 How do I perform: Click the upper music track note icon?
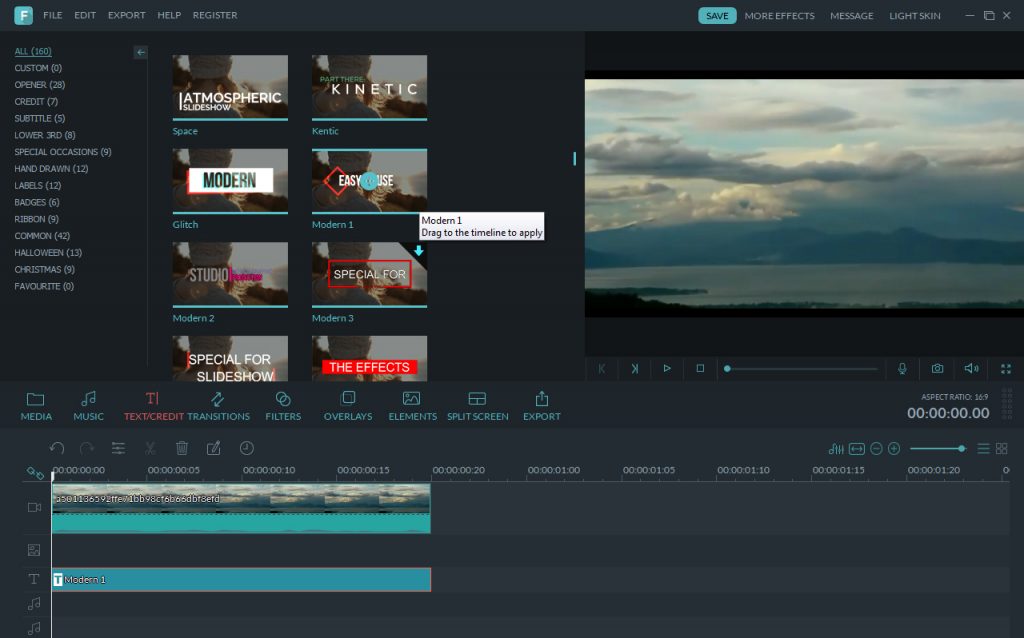click(x=34, y=604)
